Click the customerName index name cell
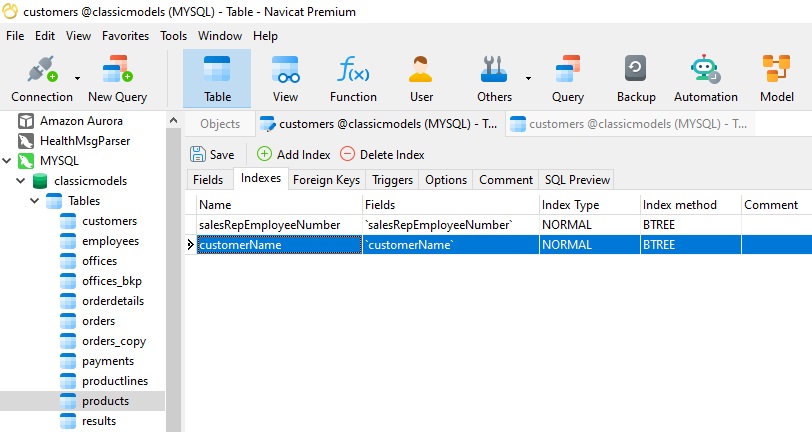Screen dimensions: 812x432 coord(280,244)
